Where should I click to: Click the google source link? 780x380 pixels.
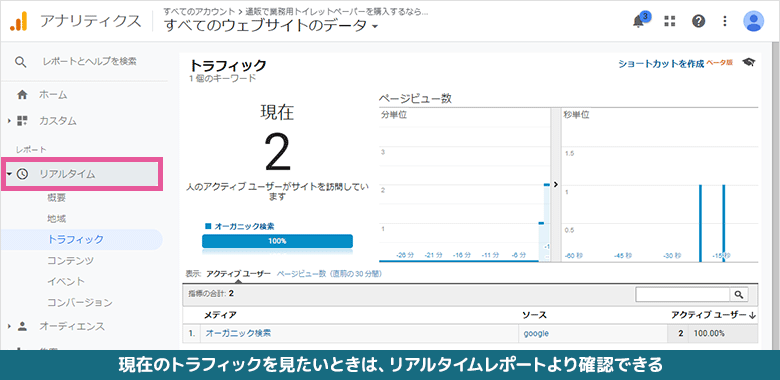coord(536,333)
